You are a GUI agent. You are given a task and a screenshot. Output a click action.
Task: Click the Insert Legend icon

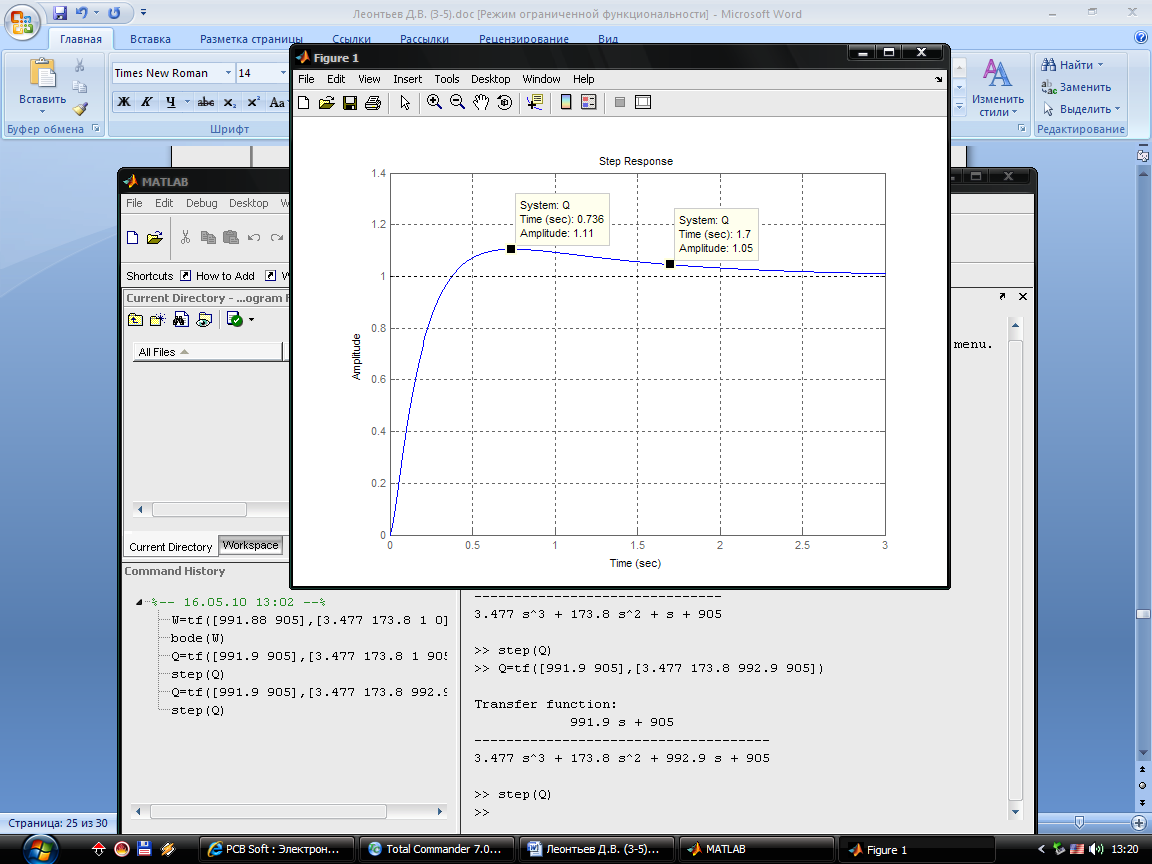(x=589, y=102)
